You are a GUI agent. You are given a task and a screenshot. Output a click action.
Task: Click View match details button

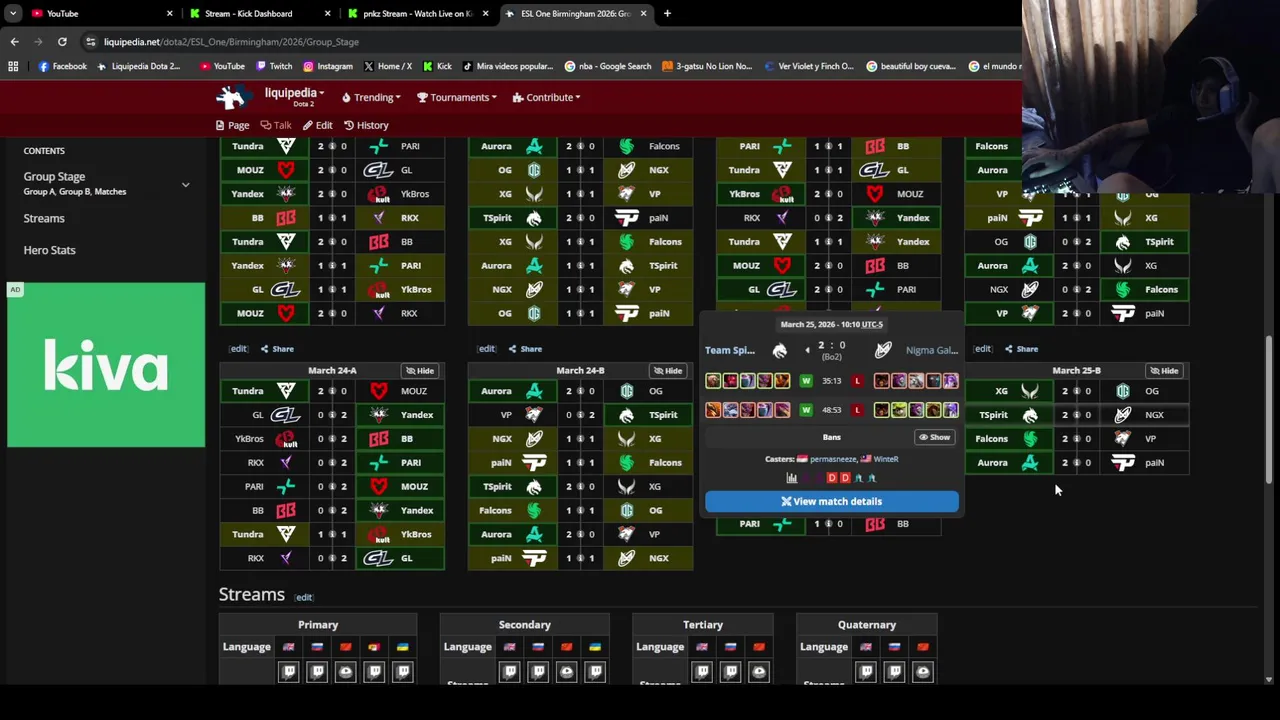point(832,502)
